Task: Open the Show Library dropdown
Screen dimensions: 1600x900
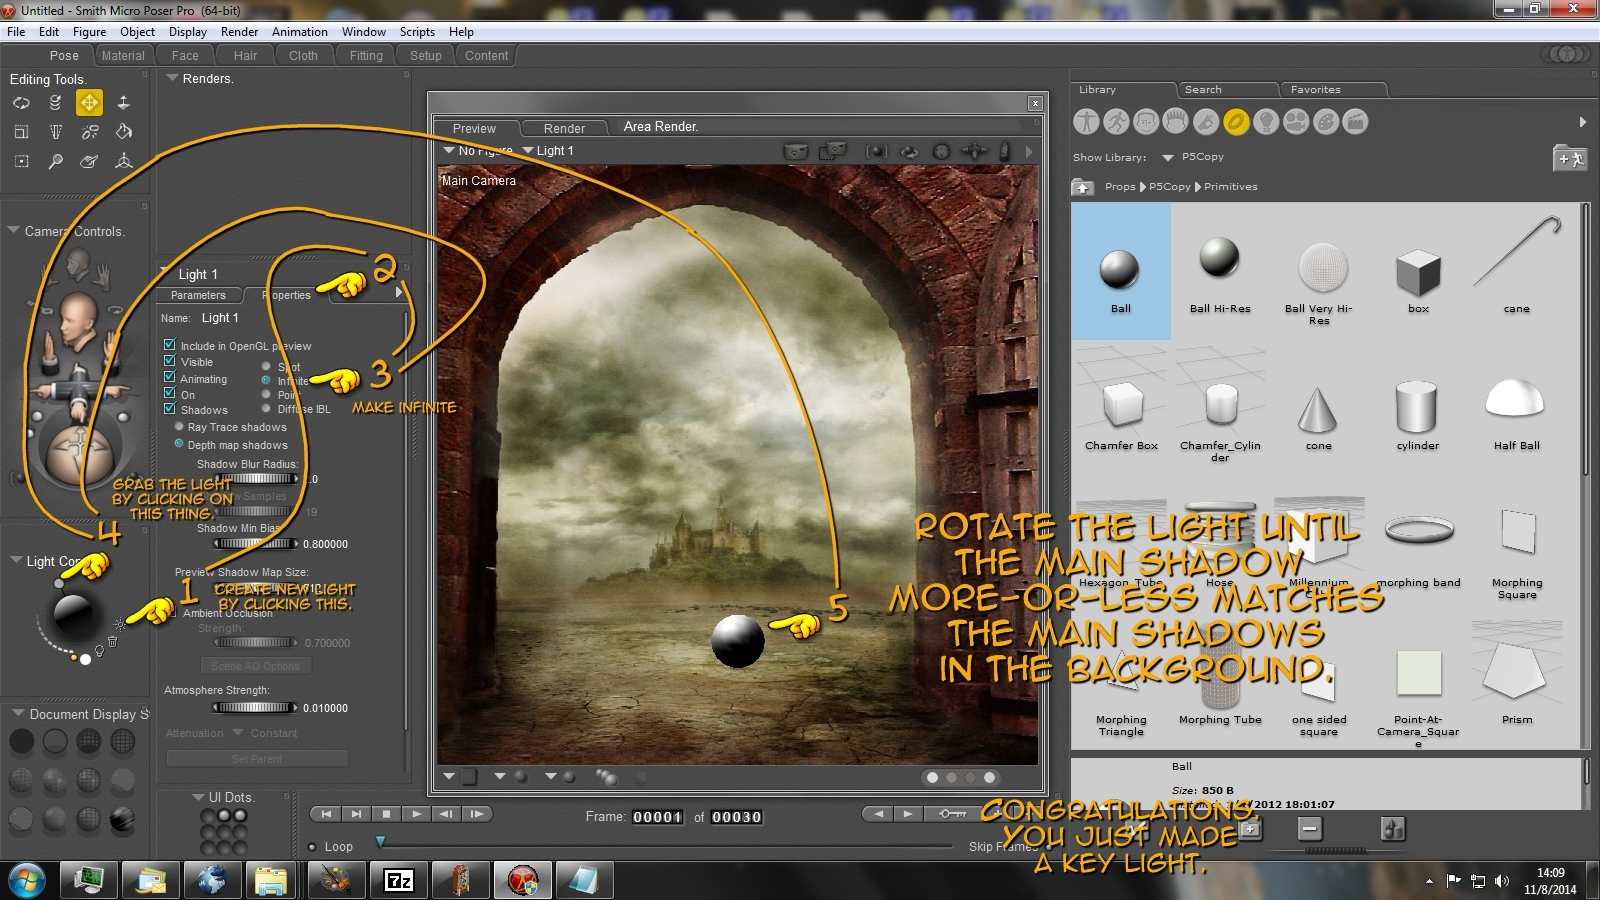Action: 1168,158
